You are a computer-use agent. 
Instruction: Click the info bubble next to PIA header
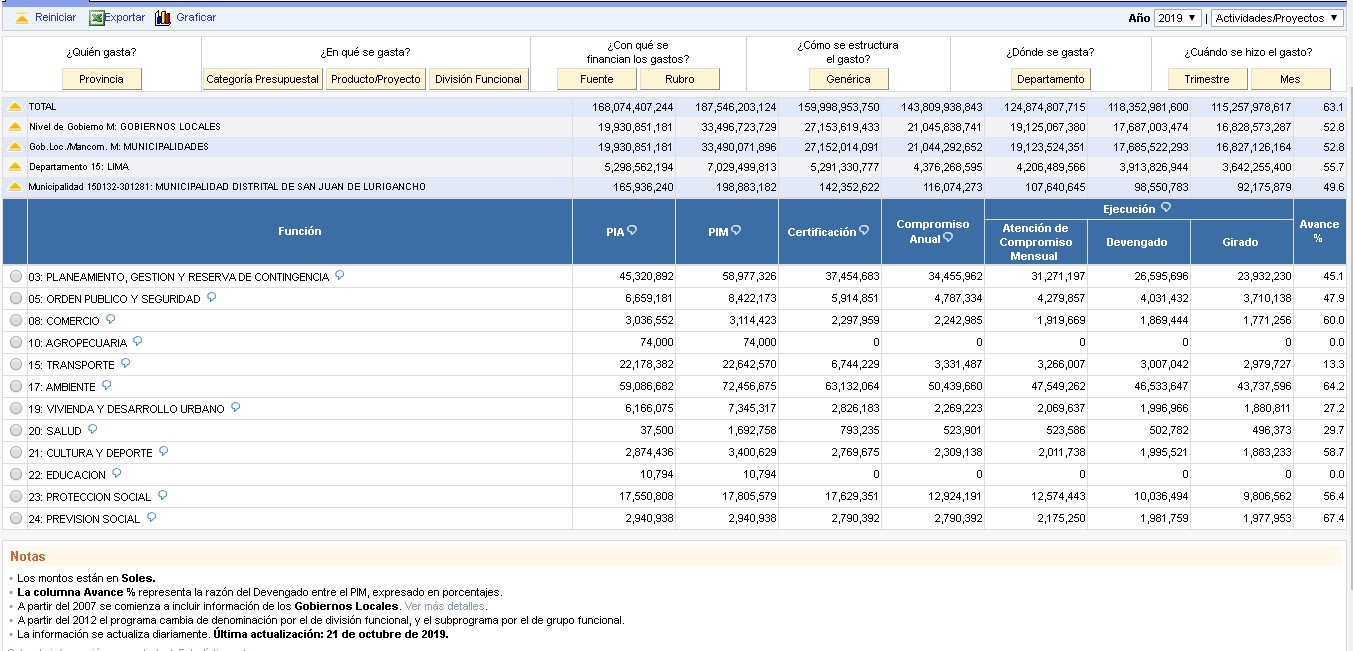632,231
